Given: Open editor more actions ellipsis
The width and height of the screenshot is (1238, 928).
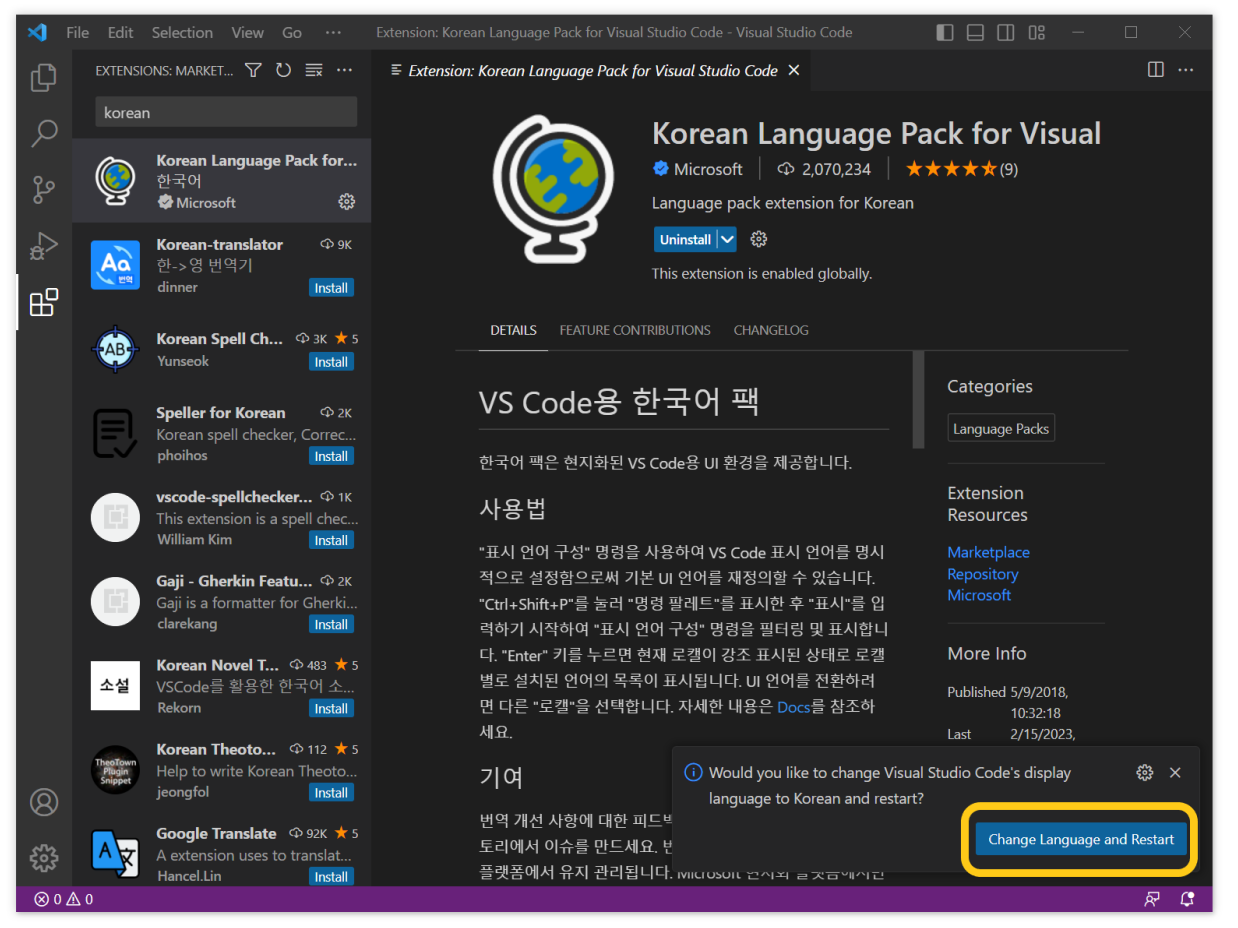Looking at the screenshot, I should pos(1186,70).
